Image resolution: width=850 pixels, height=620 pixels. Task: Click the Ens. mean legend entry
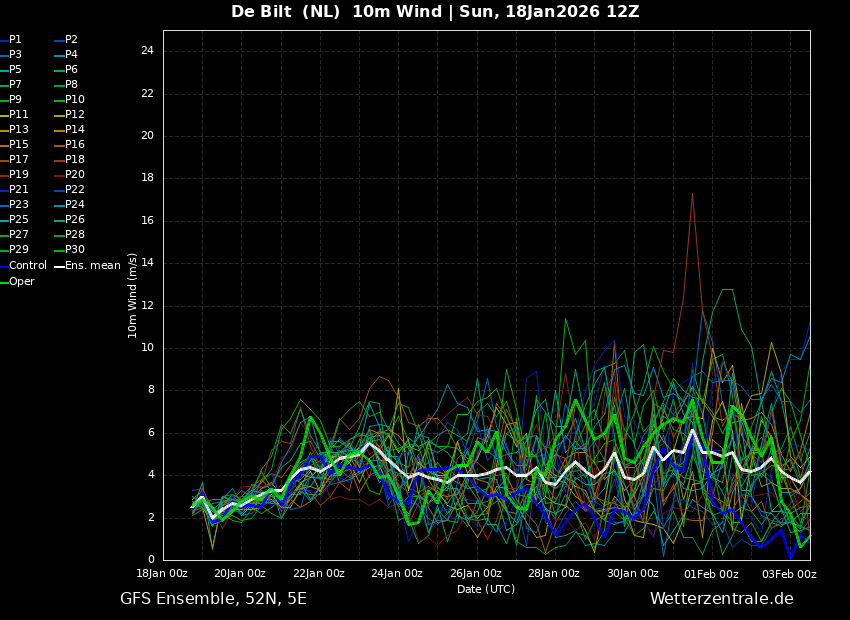pyautogui.click(x=92, y=266)
